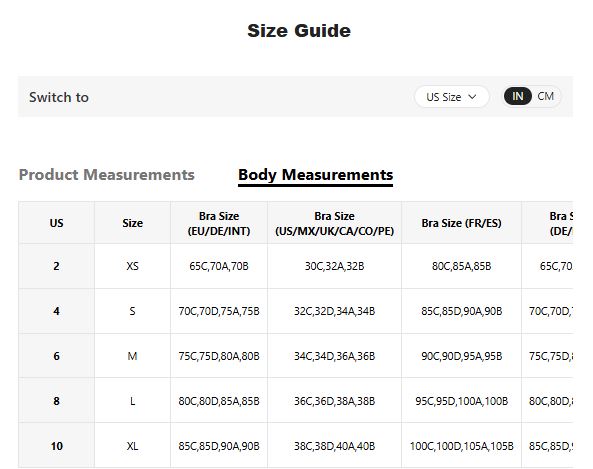Click US size 10 row header
This screenshot has height=469, width=593.
tap(56, 446)
